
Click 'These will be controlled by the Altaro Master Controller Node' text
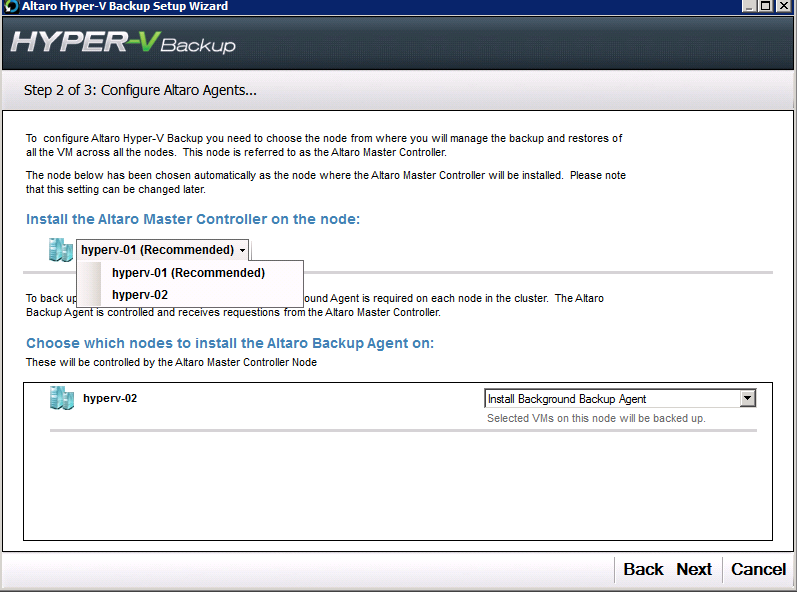(171, 362)
